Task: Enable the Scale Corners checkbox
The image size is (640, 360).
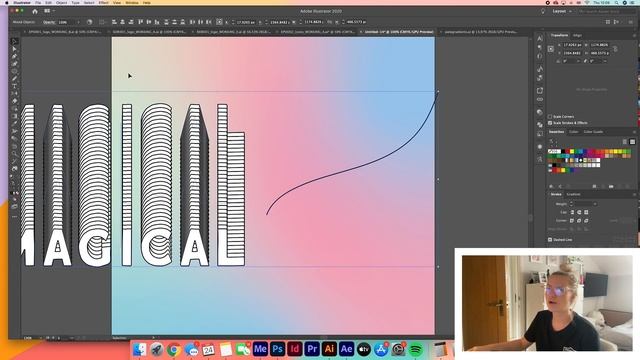Action: point(550,117)
